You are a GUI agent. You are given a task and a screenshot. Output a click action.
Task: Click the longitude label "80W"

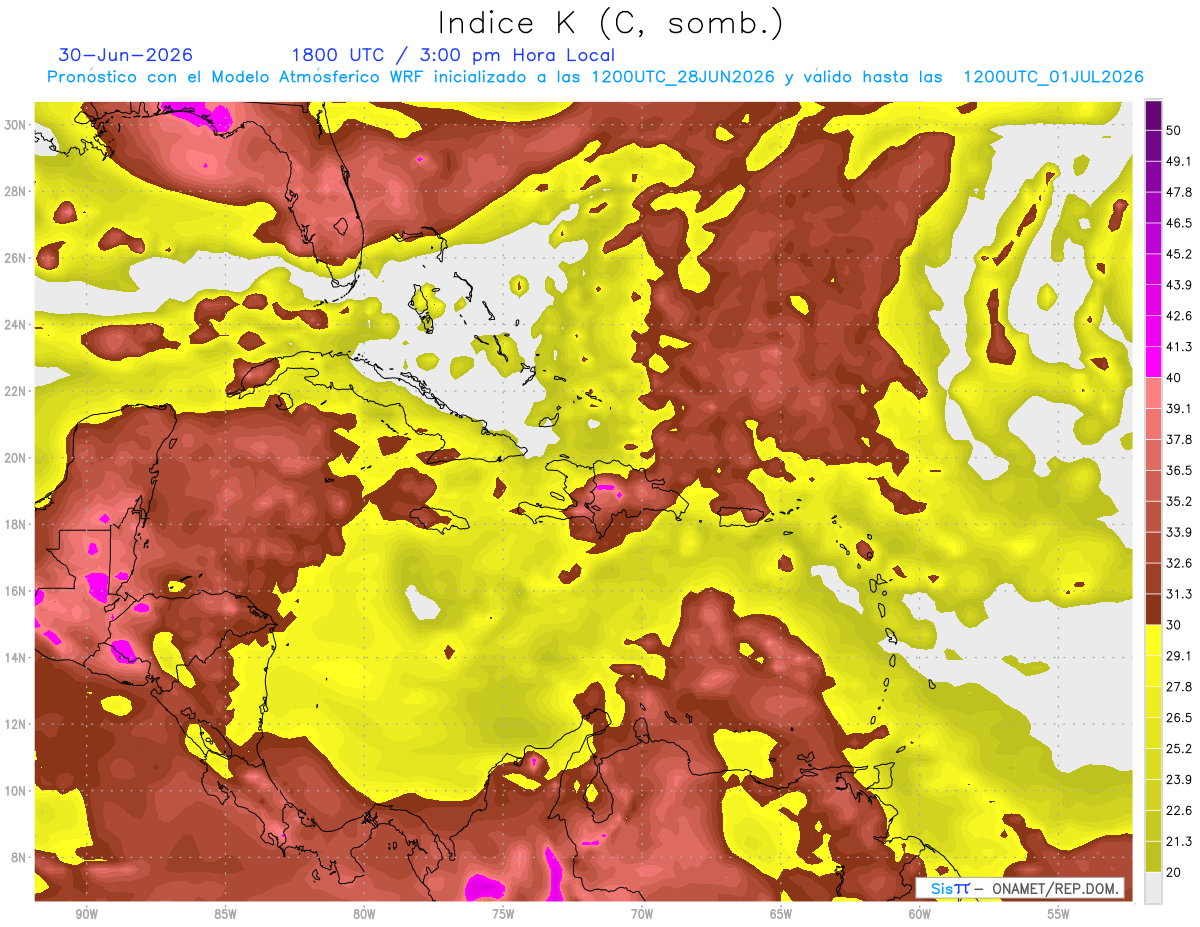[x=364, y=915]
